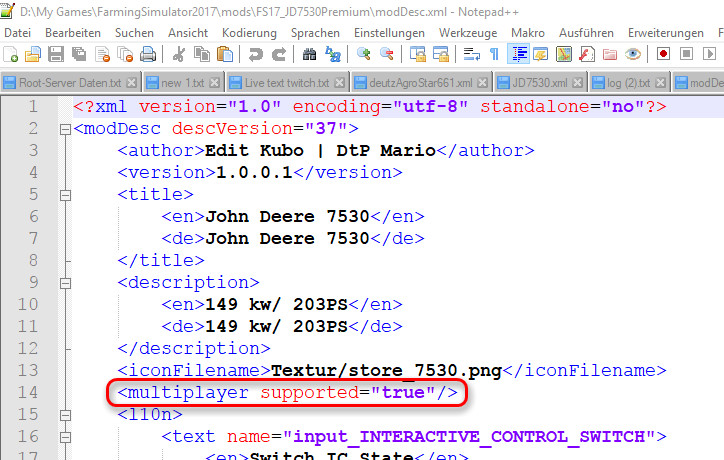Open Folder as Workspace icon
Screen dimensions: 724x460
[x=610, y=54]
